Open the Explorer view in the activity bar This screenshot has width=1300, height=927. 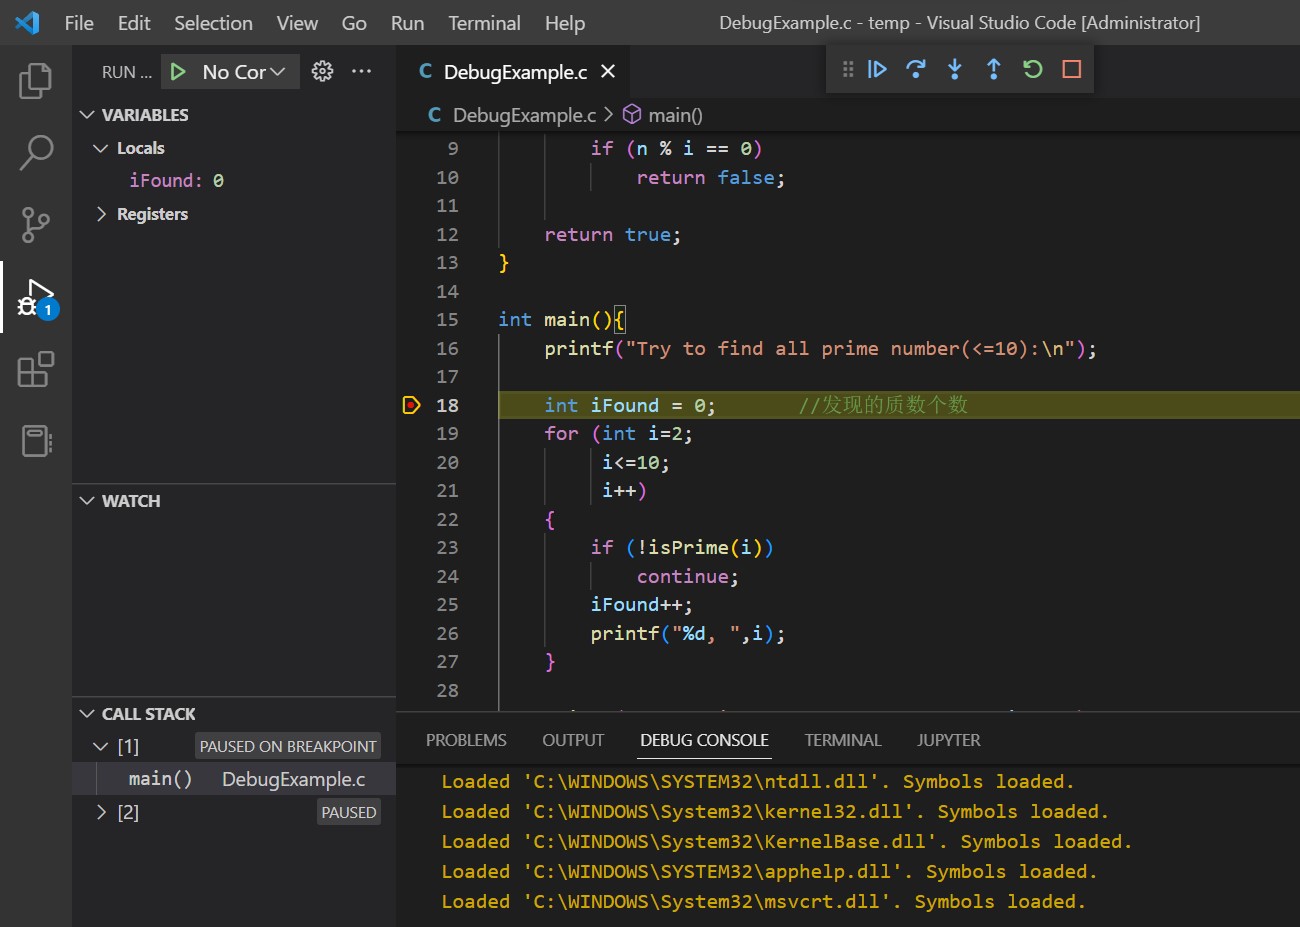36,81
